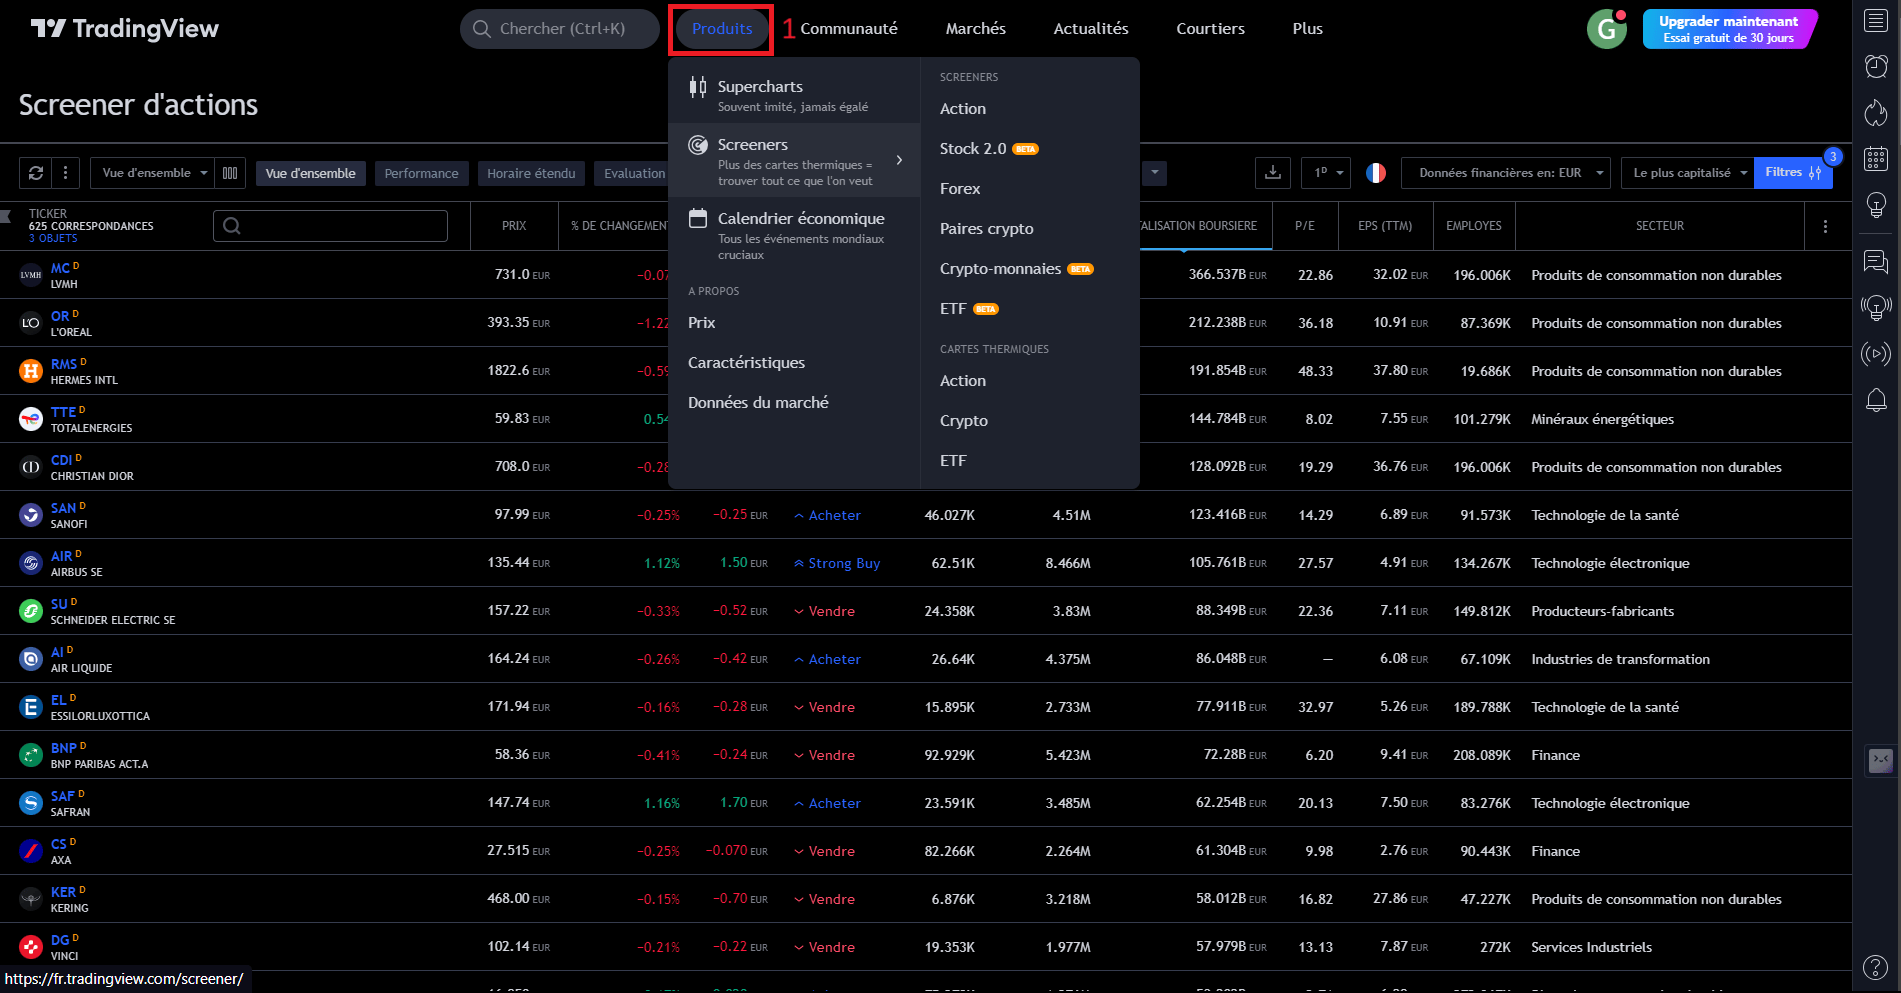
Task: Sort by the P/E column header
Action: [x=1304, y=226]
